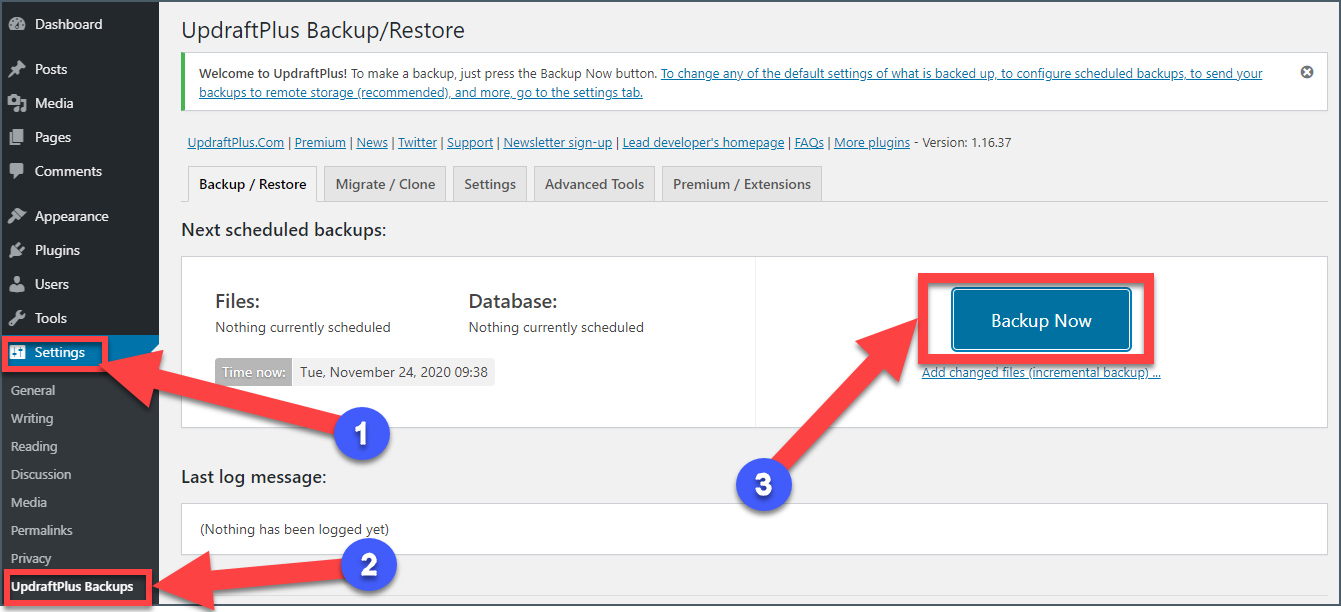1341x612 pixels.
Task: Click the Plugins plug icon
Action: (17, 250)
